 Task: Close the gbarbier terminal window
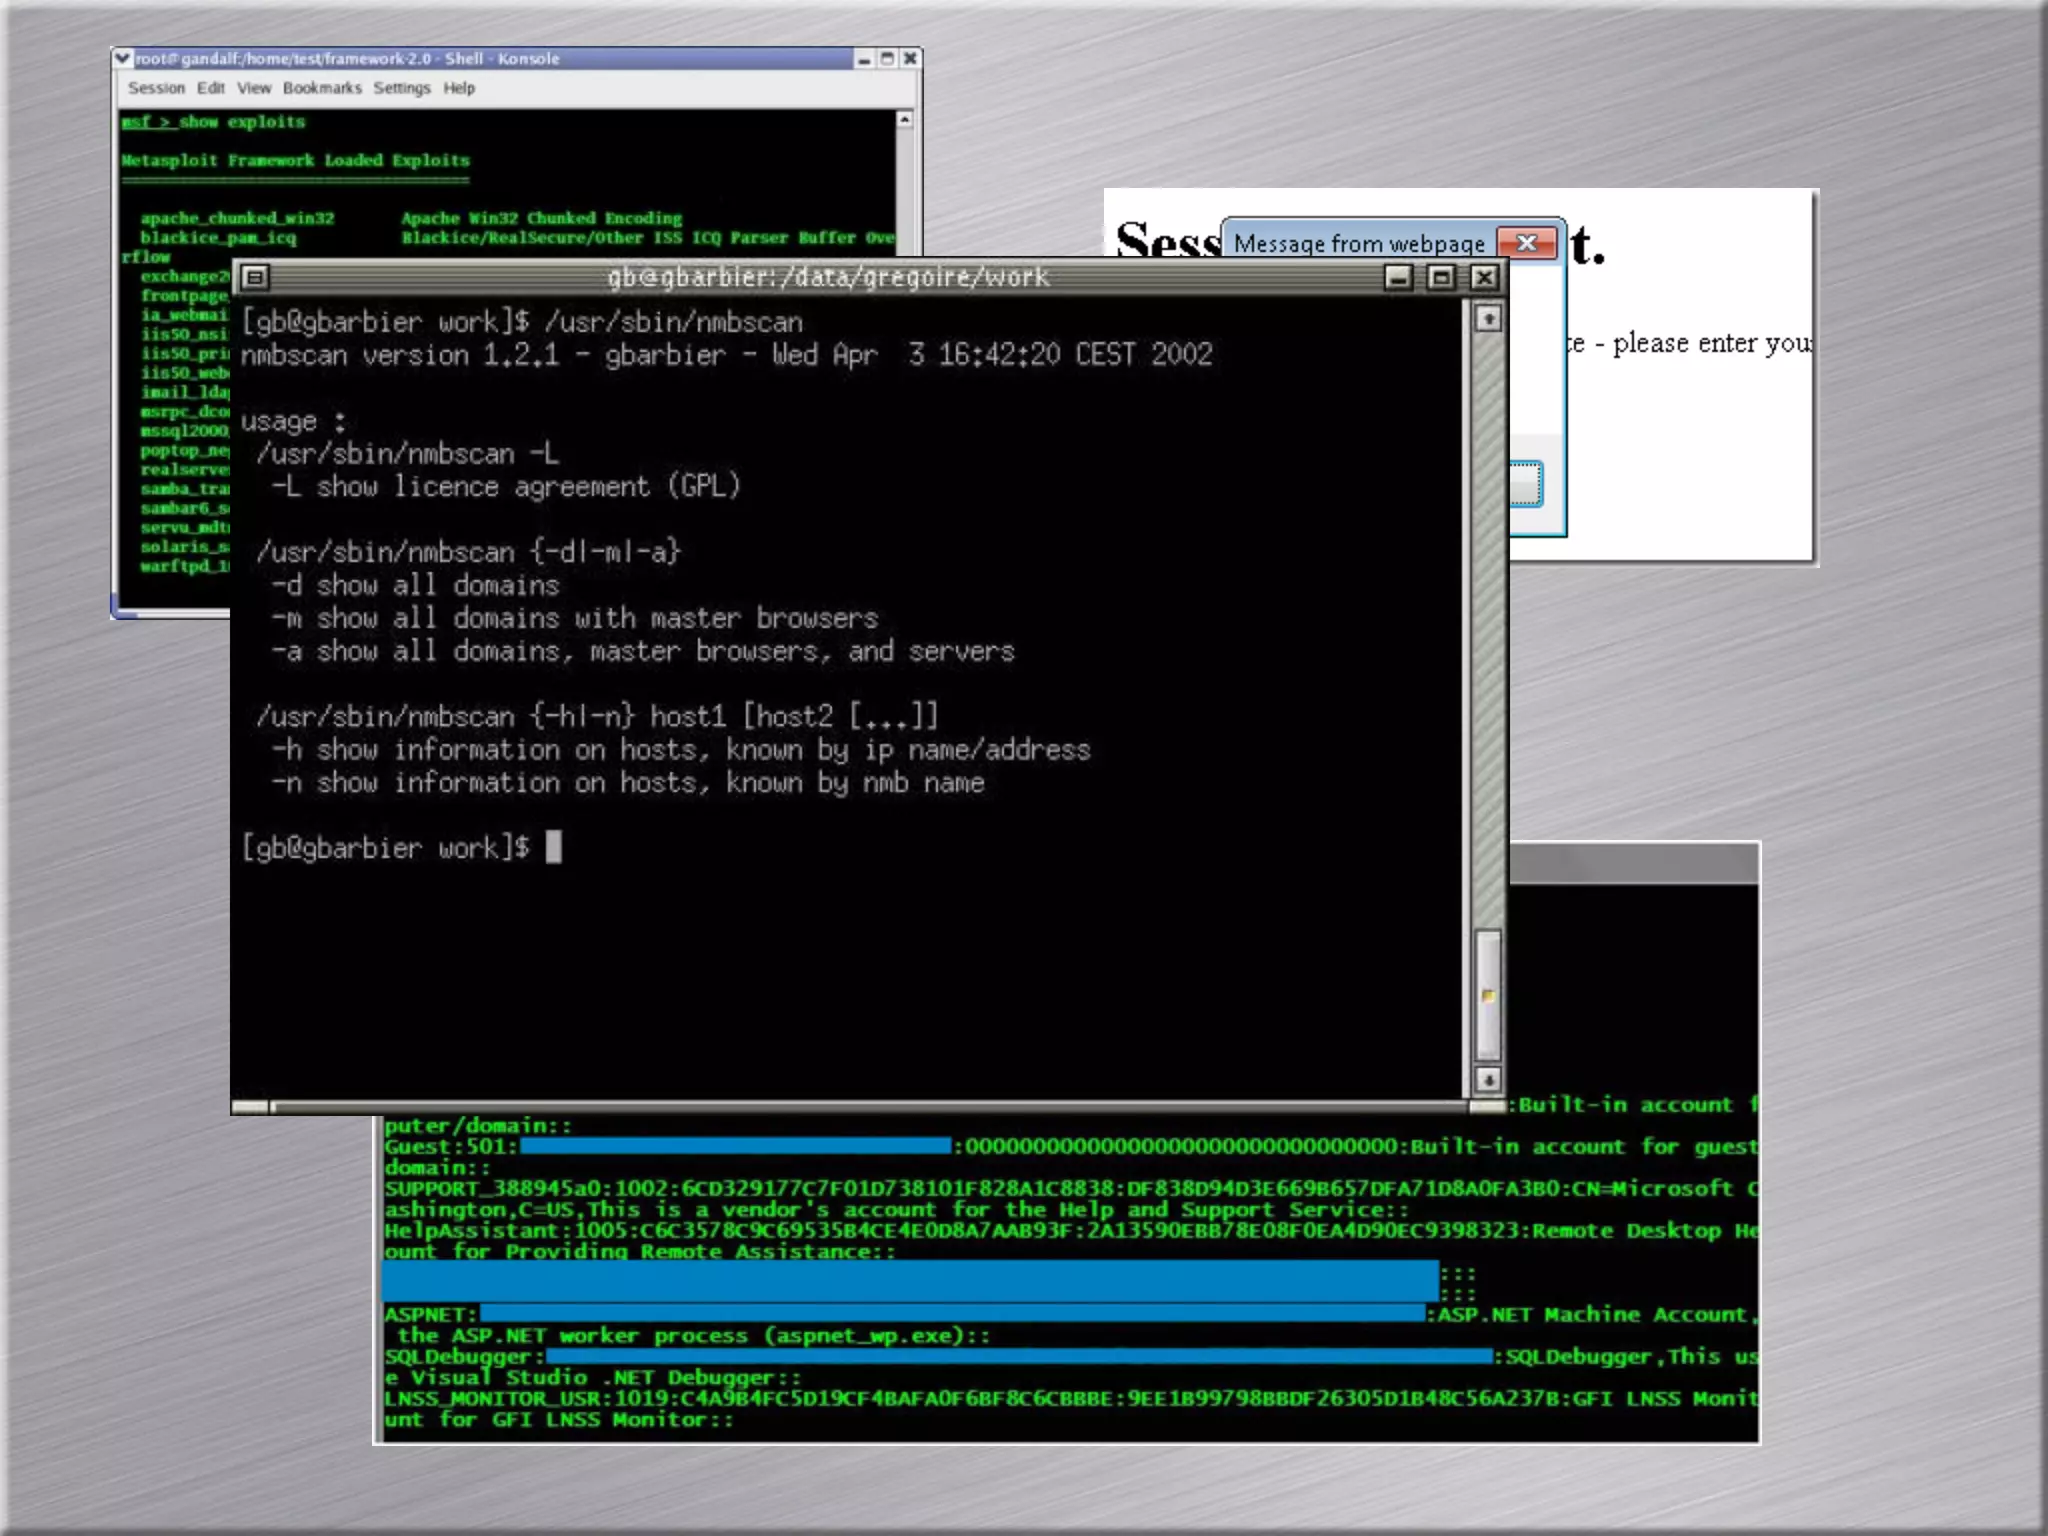(x=1485, y=277)
